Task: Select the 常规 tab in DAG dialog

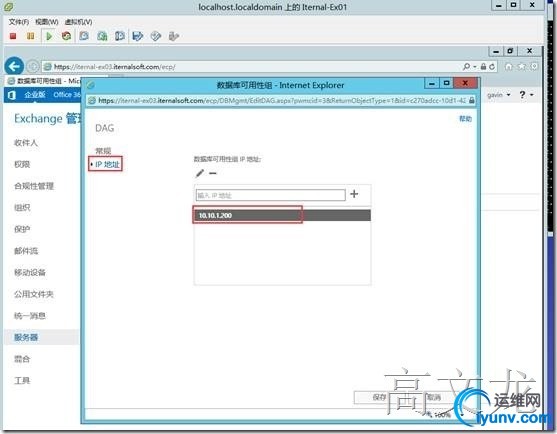Action: pyautogui.click(x=103, y=151)
